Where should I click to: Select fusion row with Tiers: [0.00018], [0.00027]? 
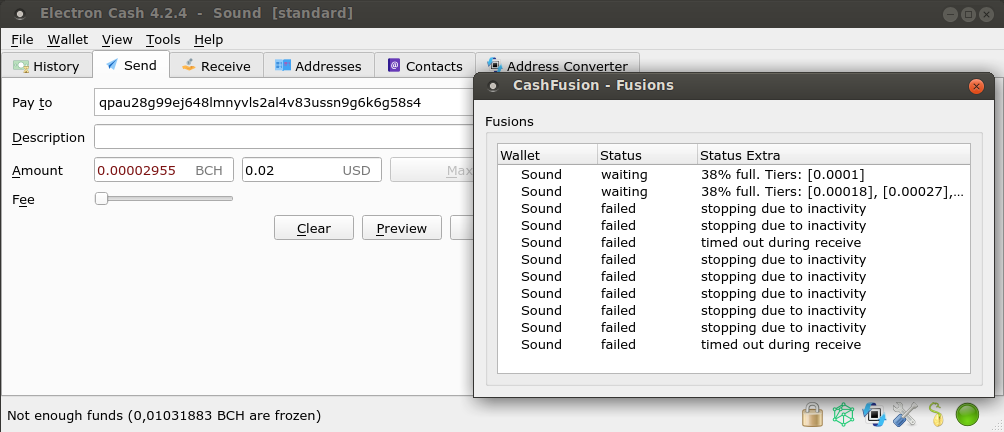click(x=734, y=191)
